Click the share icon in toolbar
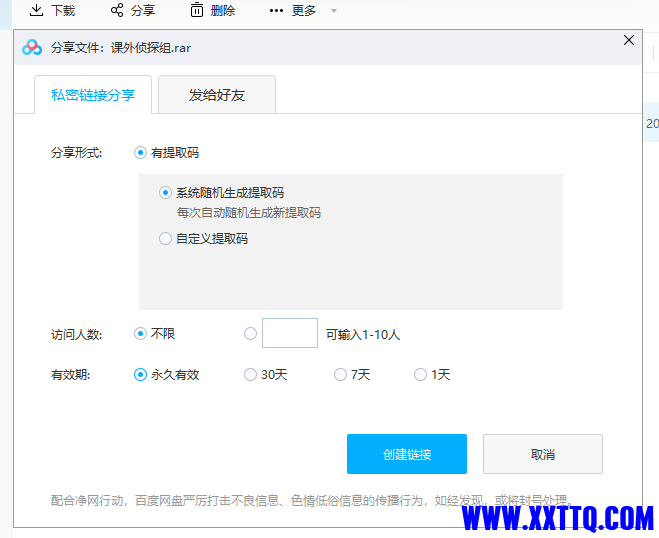The image size is (659, 538). (117, 10)
